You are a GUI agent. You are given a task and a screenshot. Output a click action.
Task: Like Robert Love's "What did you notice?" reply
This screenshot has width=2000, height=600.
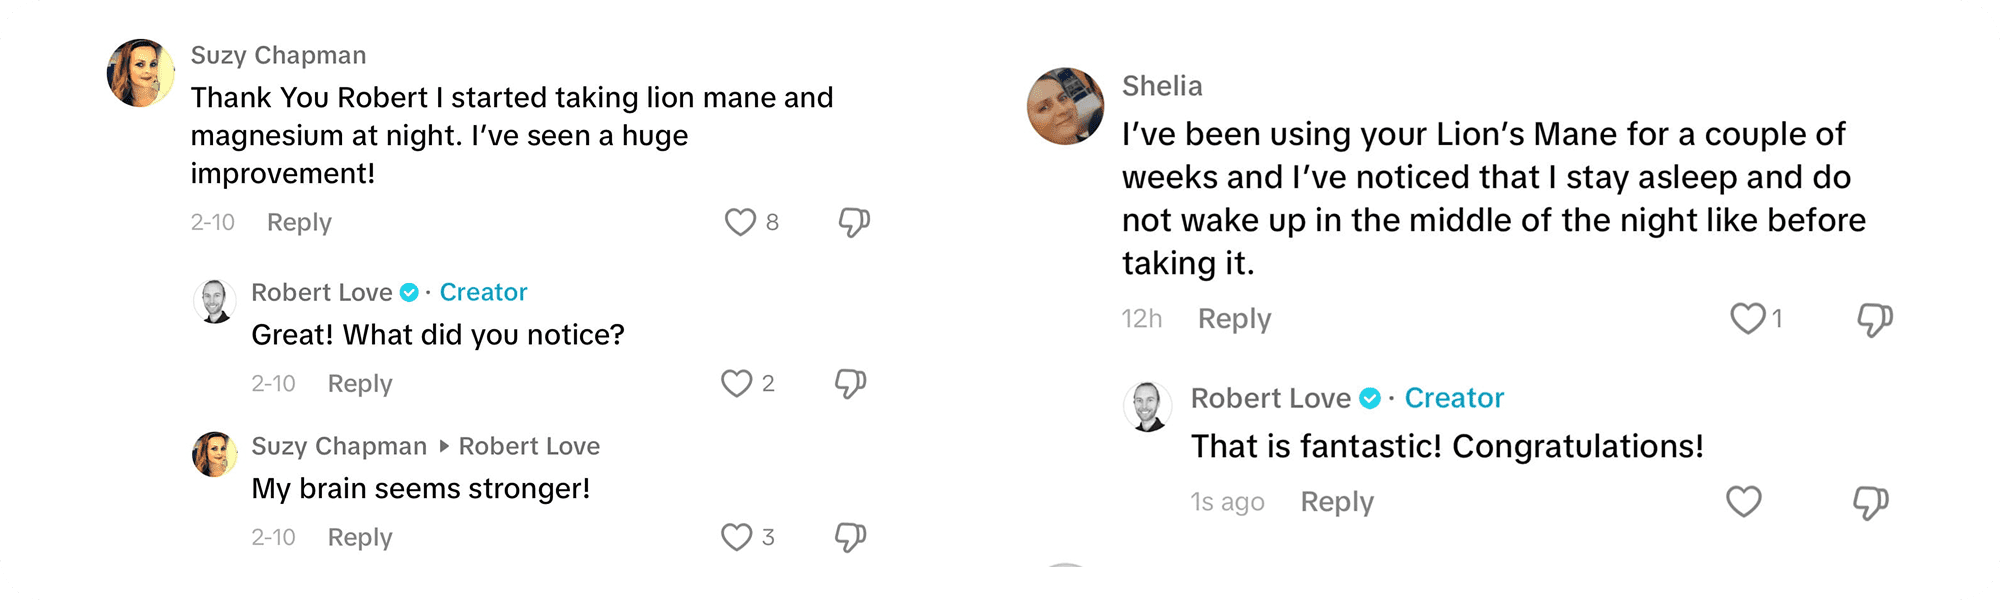pos(737,384)
